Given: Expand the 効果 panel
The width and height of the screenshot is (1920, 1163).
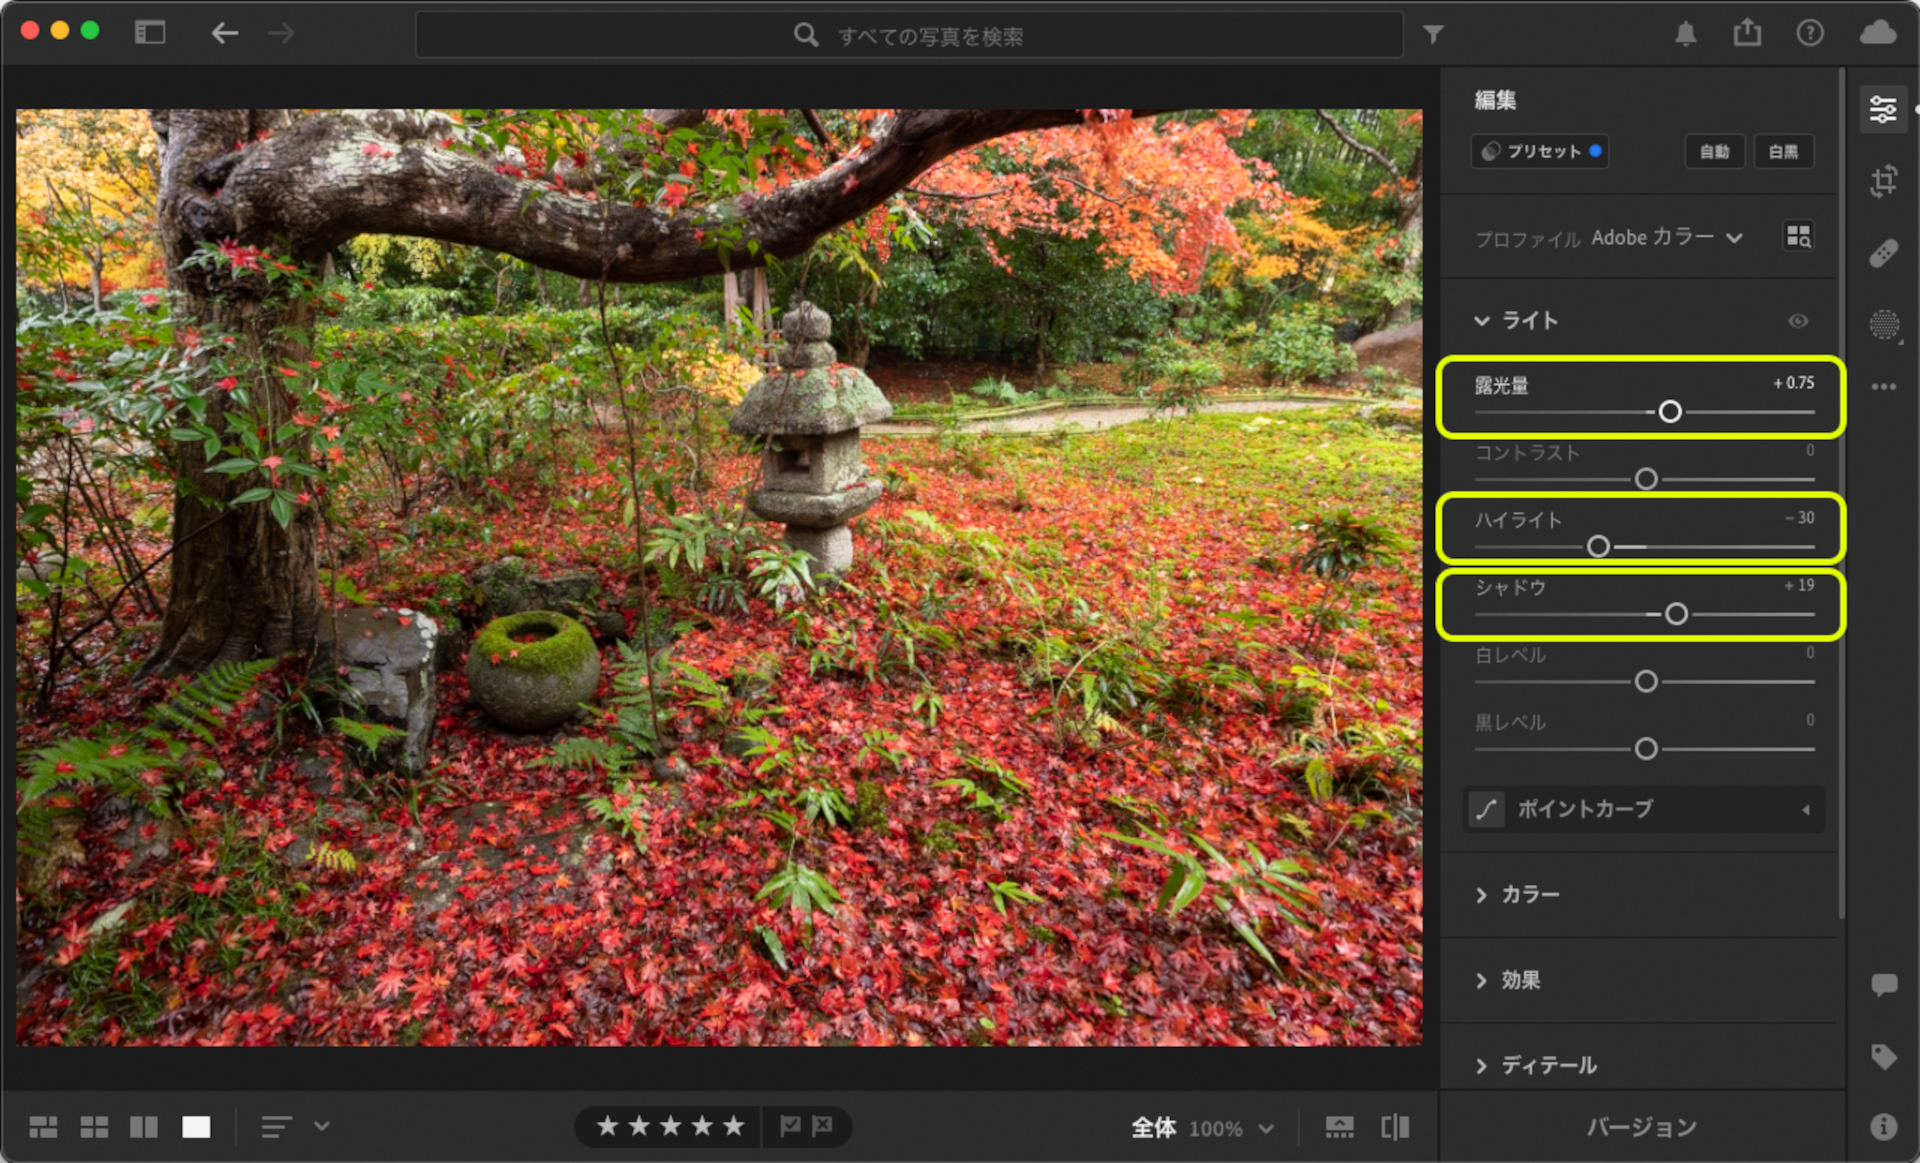Looking at the screenshot, I should pyautogui.click(x=1520, y=980).
